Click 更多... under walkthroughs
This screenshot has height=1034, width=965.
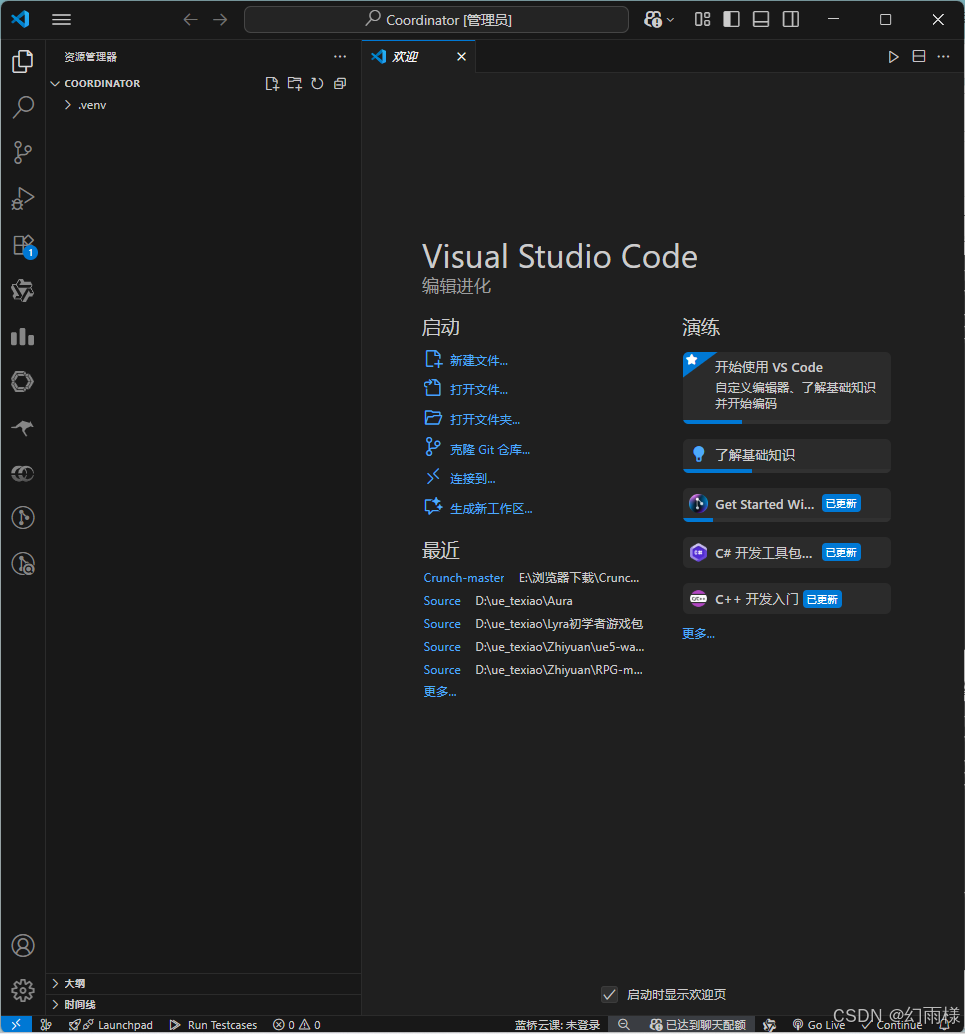(699, 634)
